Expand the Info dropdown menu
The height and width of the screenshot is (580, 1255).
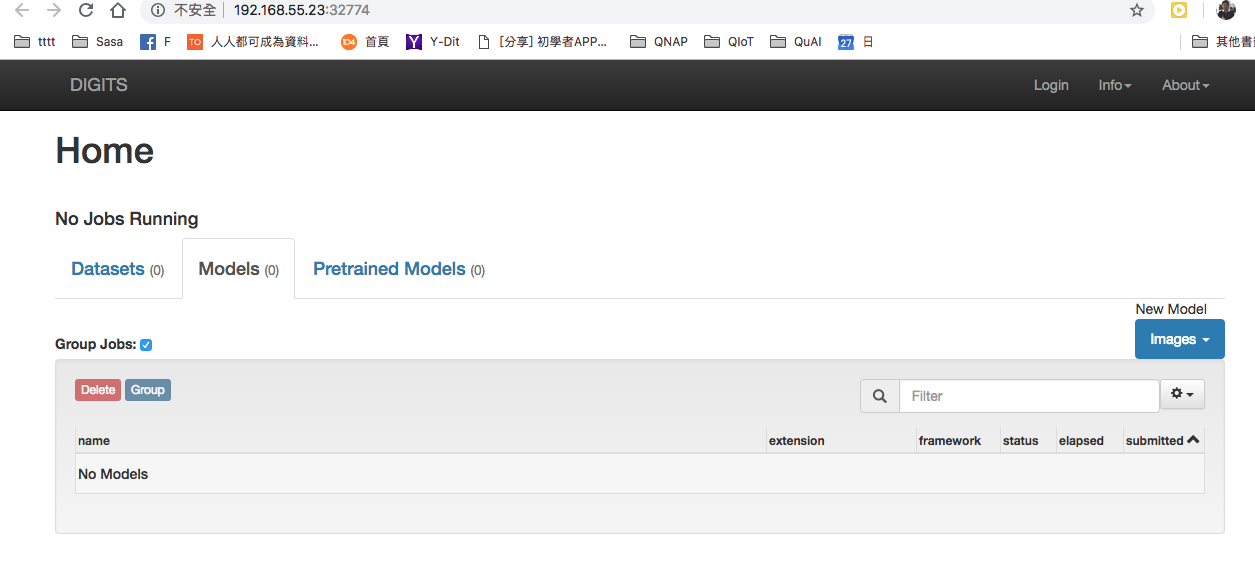tap(1115, 85)
